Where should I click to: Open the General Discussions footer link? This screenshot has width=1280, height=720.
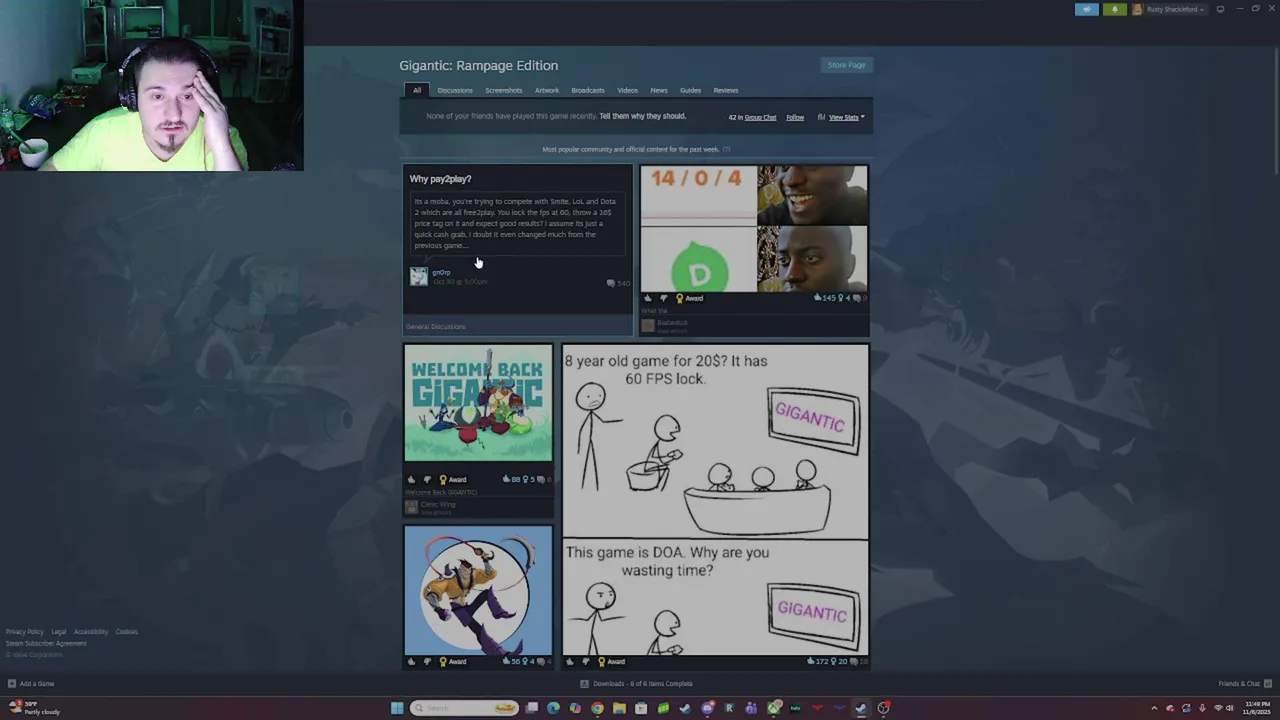click(435, 326)
